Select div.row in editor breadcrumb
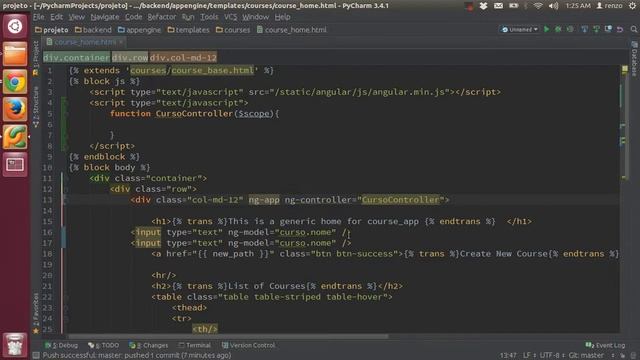 point(130,58)
